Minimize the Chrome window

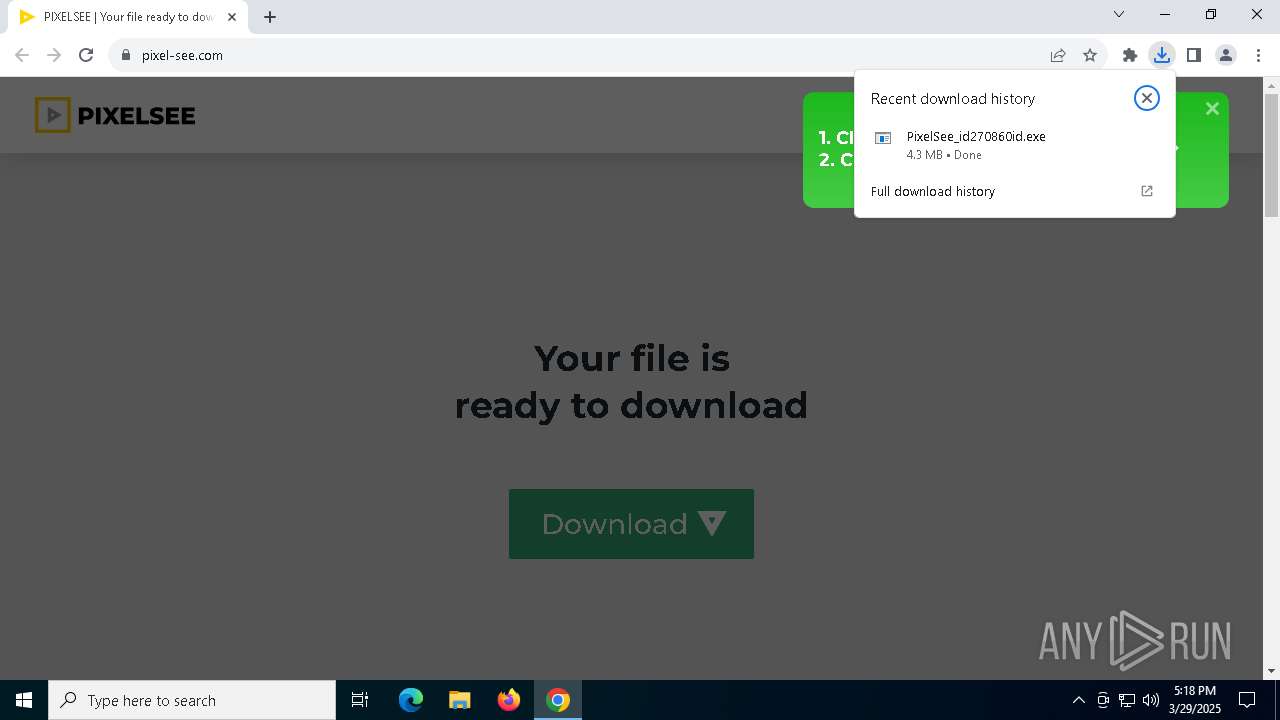1165,14
